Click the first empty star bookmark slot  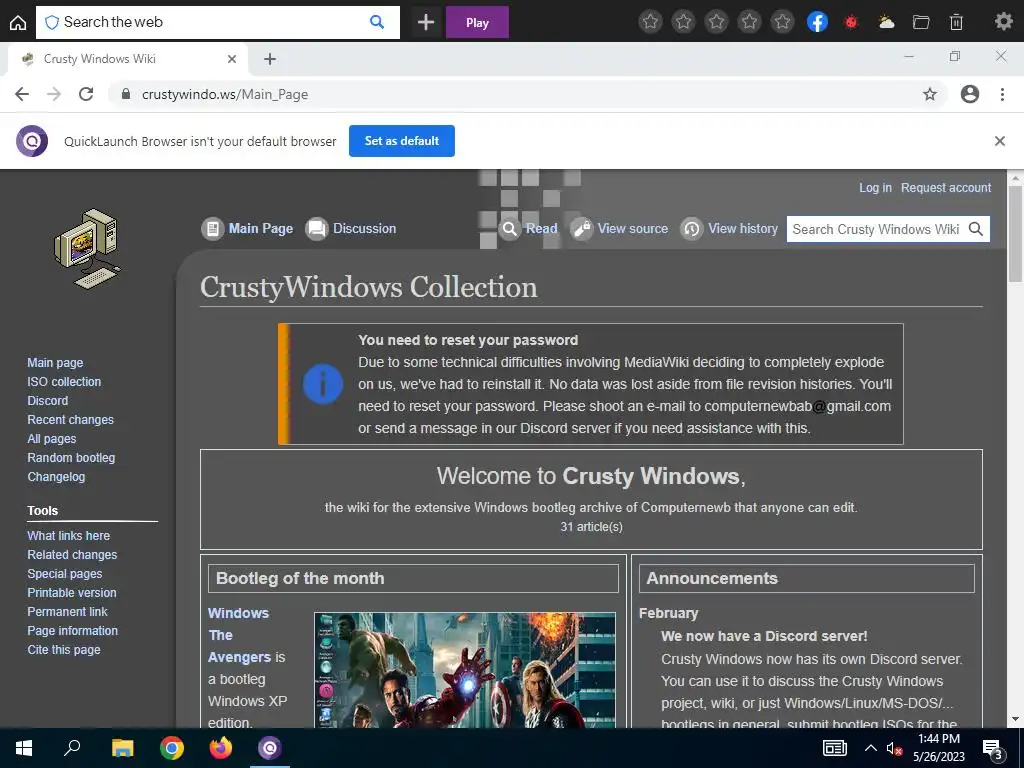point(650,22)
